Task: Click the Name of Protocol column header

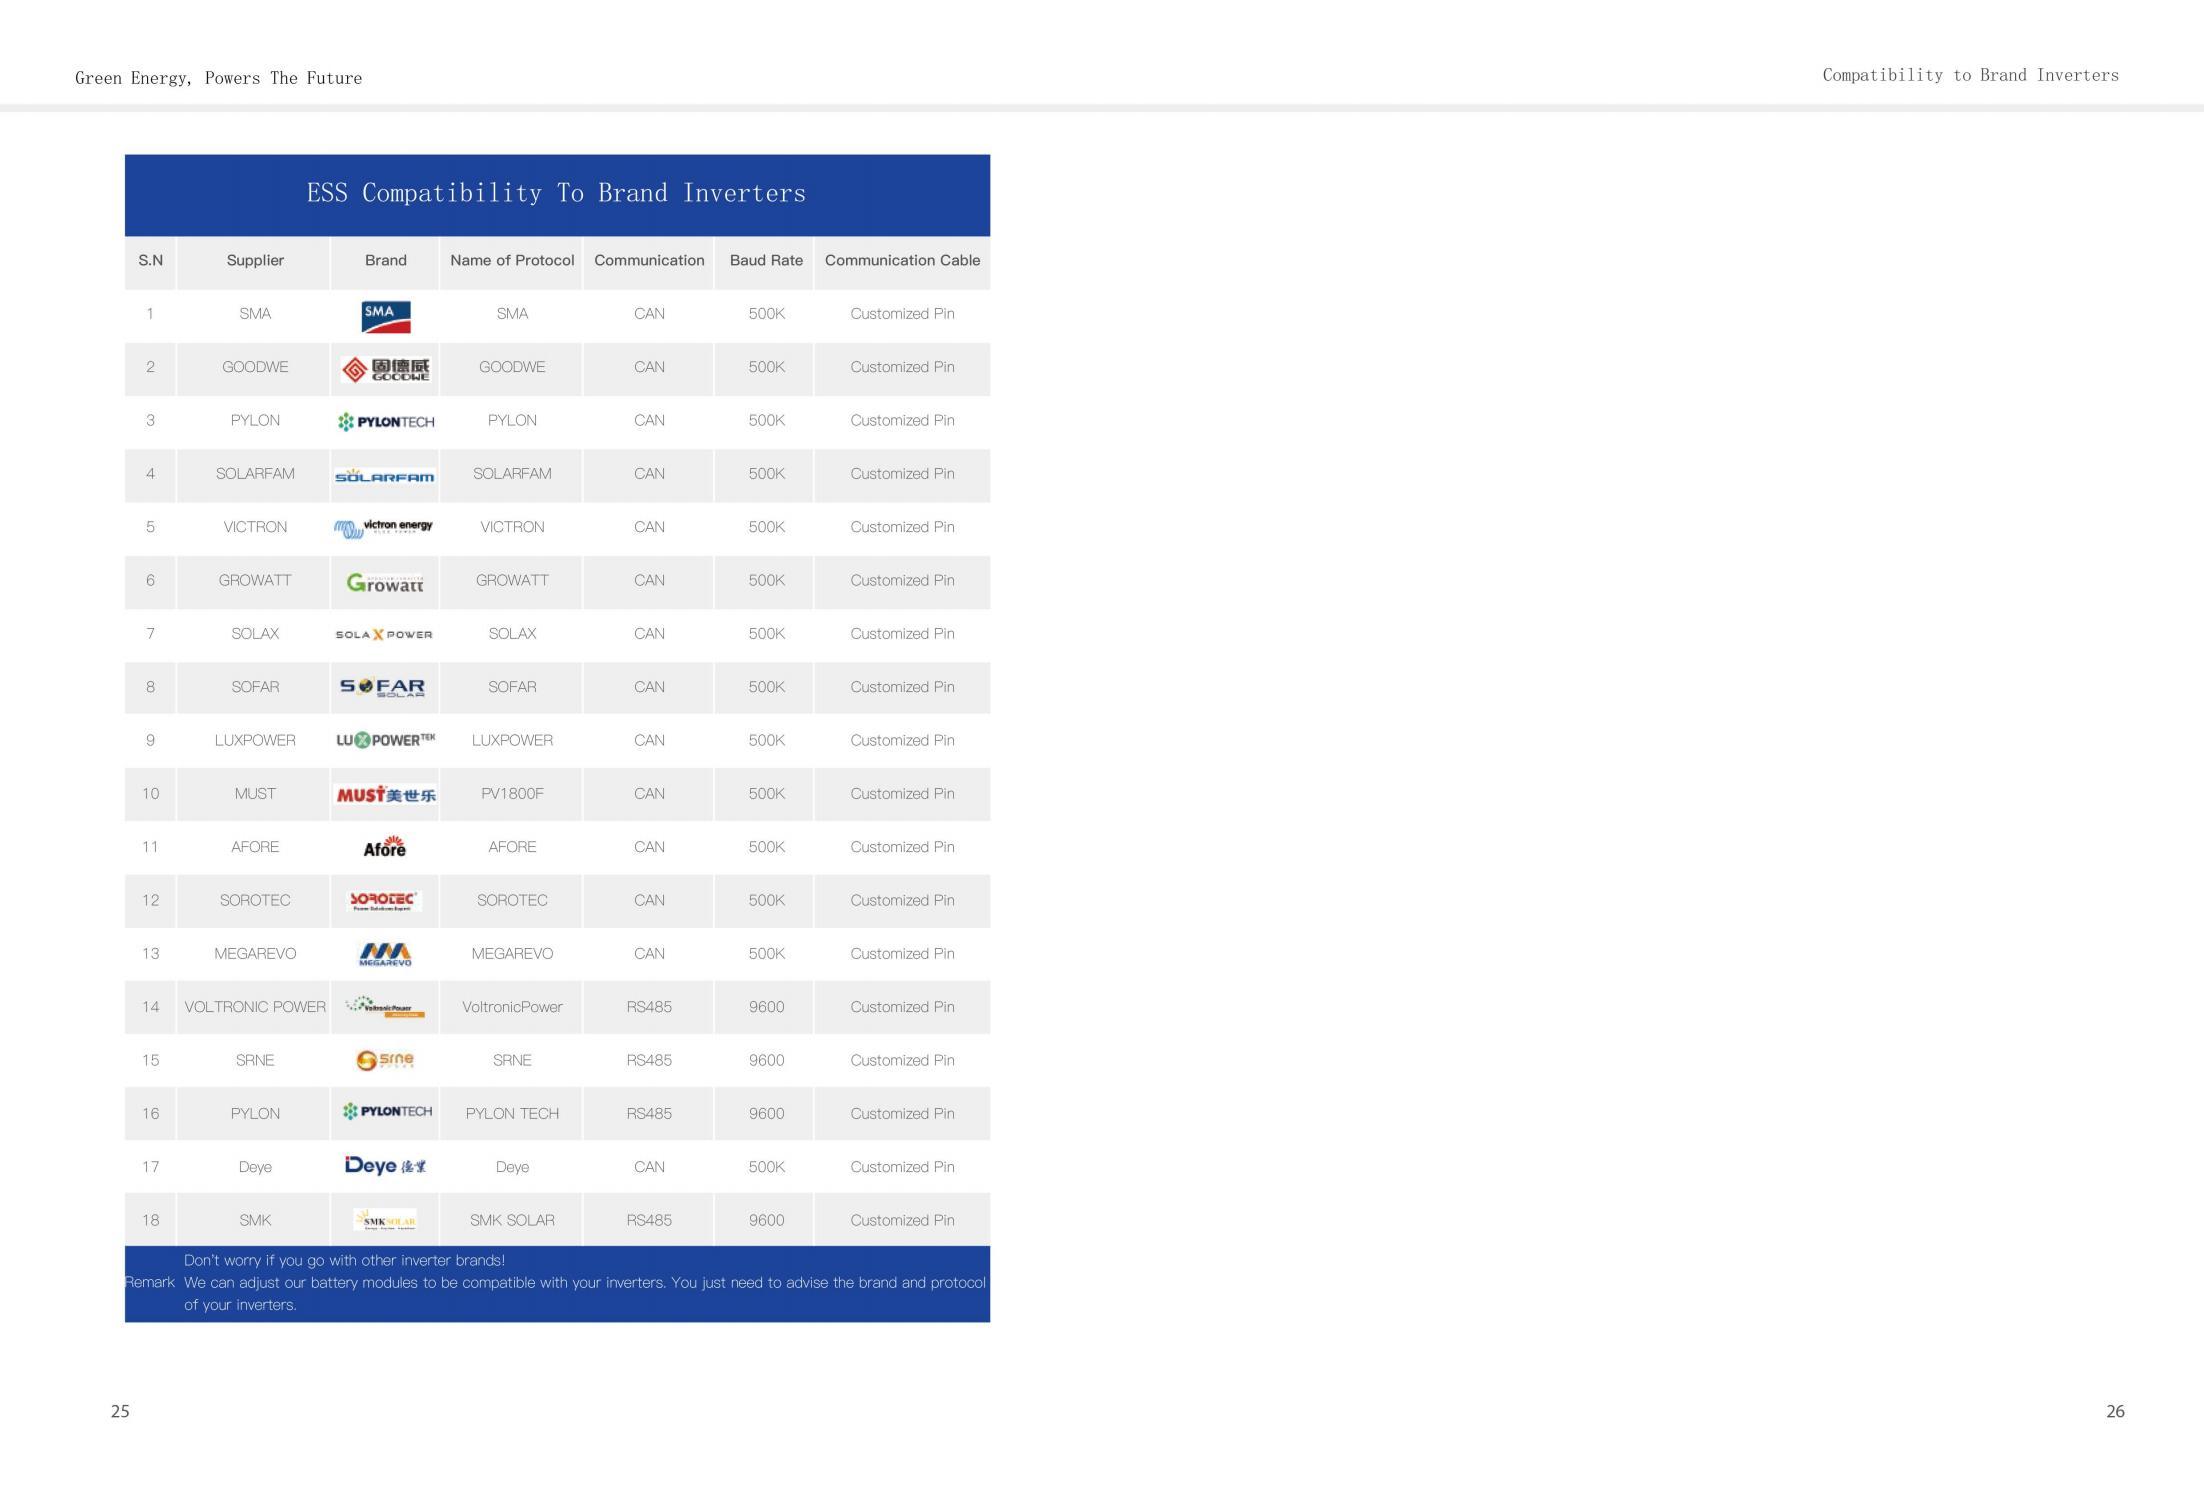Action: [x=512, y=260]
